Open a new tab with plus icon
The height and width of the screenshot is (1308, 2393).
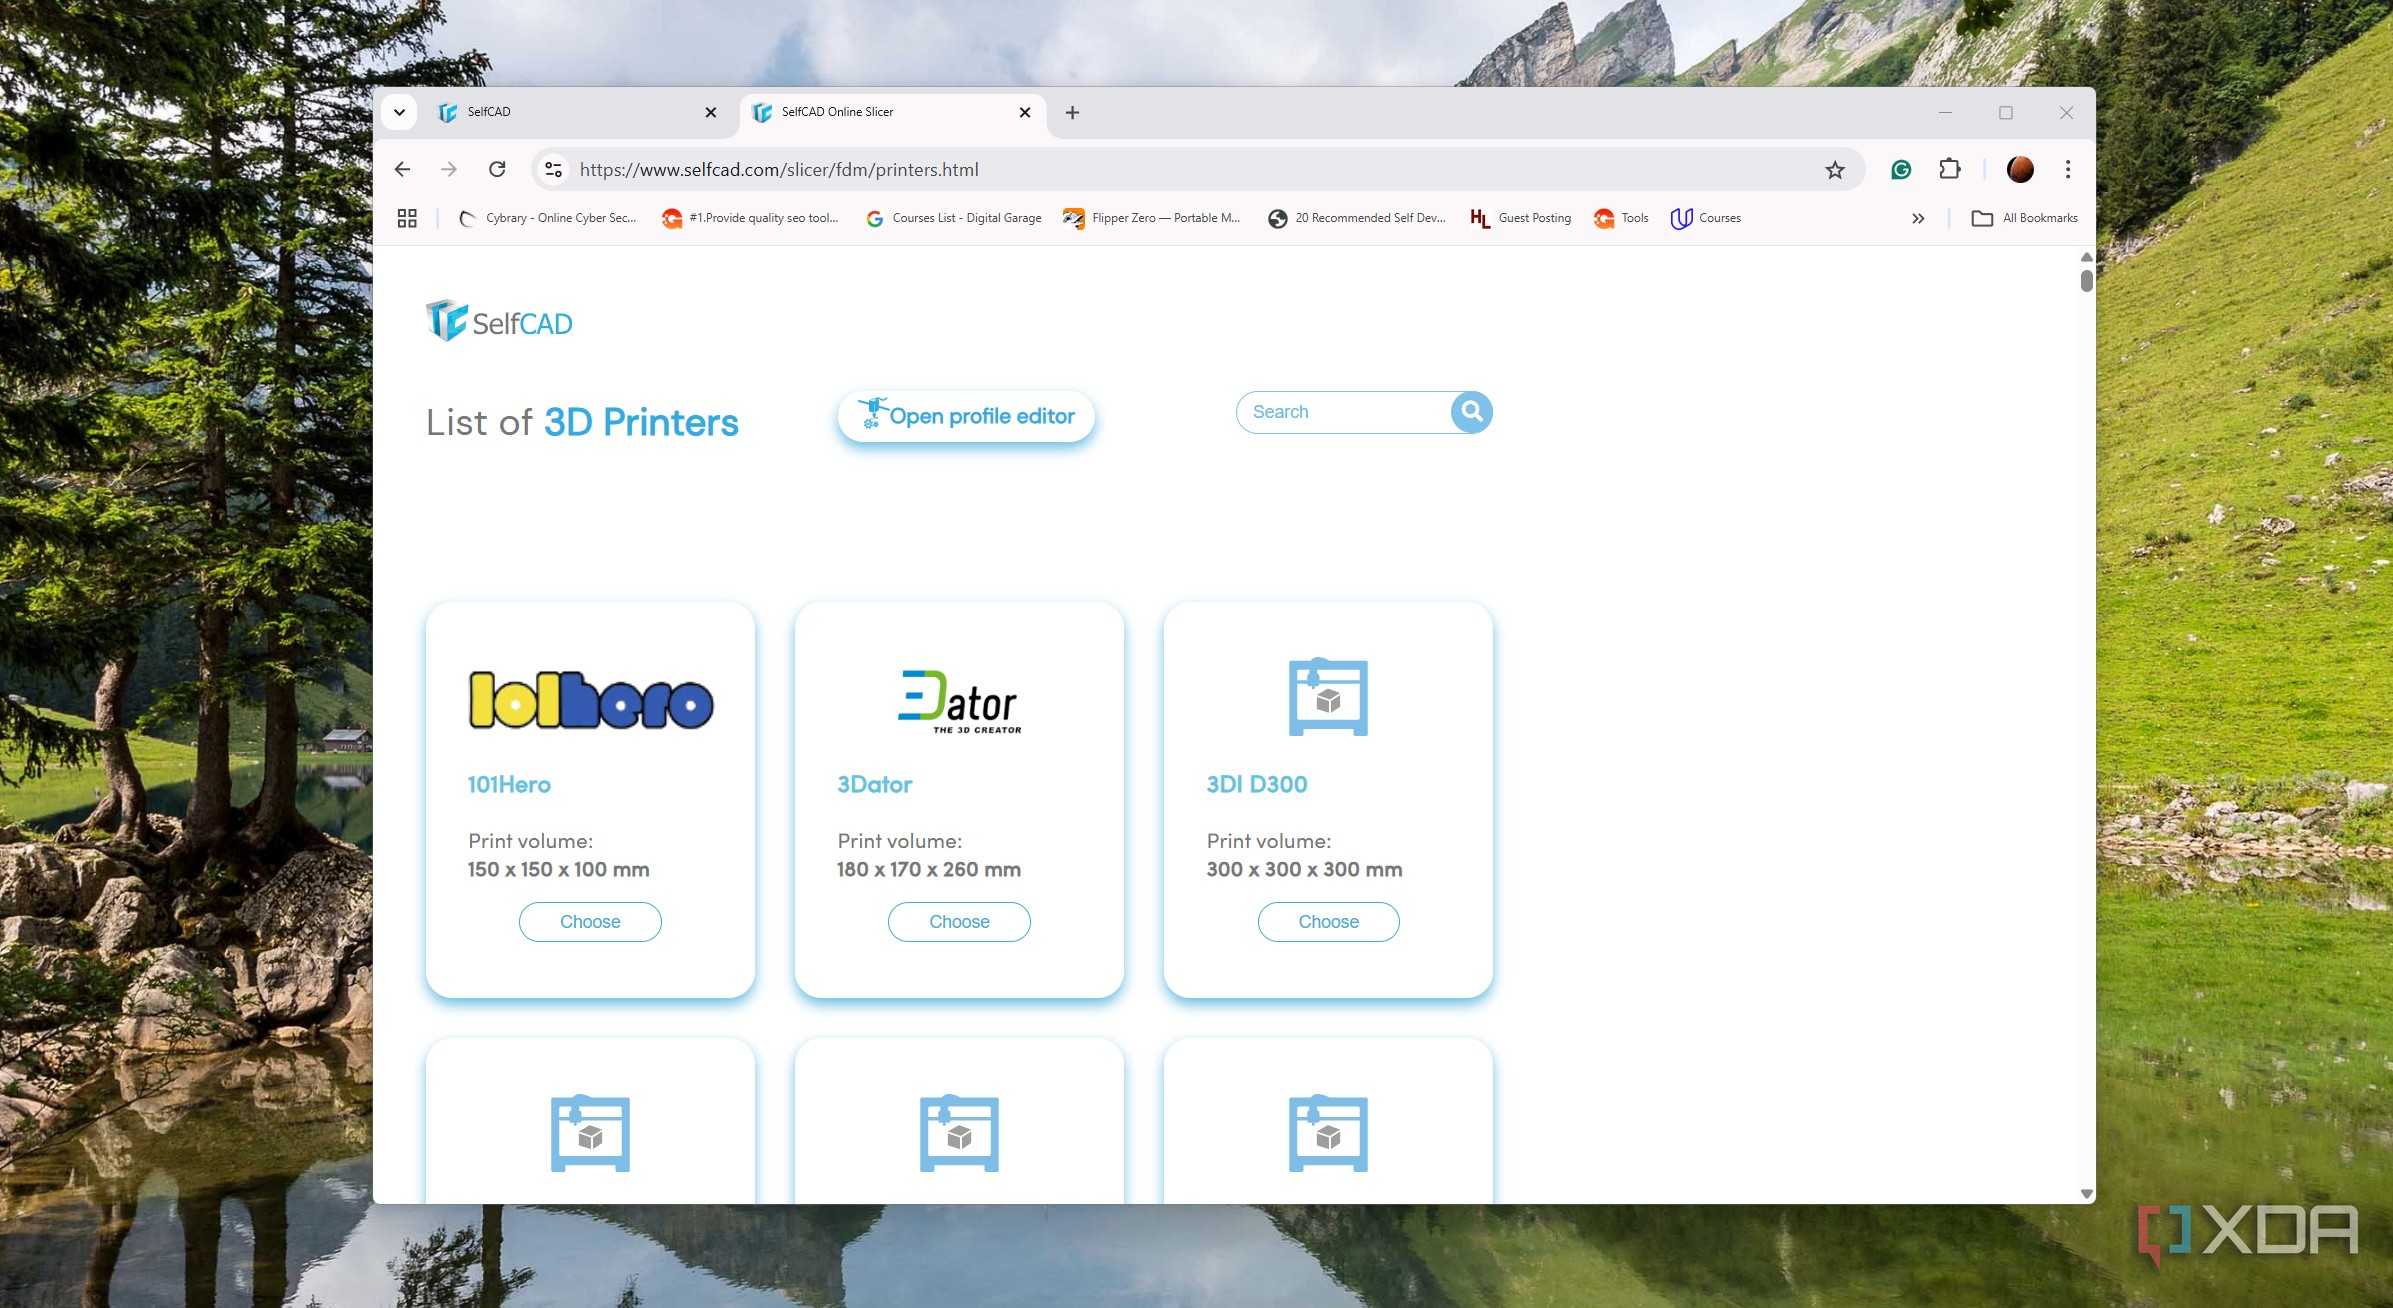[x=1072, y=113]
